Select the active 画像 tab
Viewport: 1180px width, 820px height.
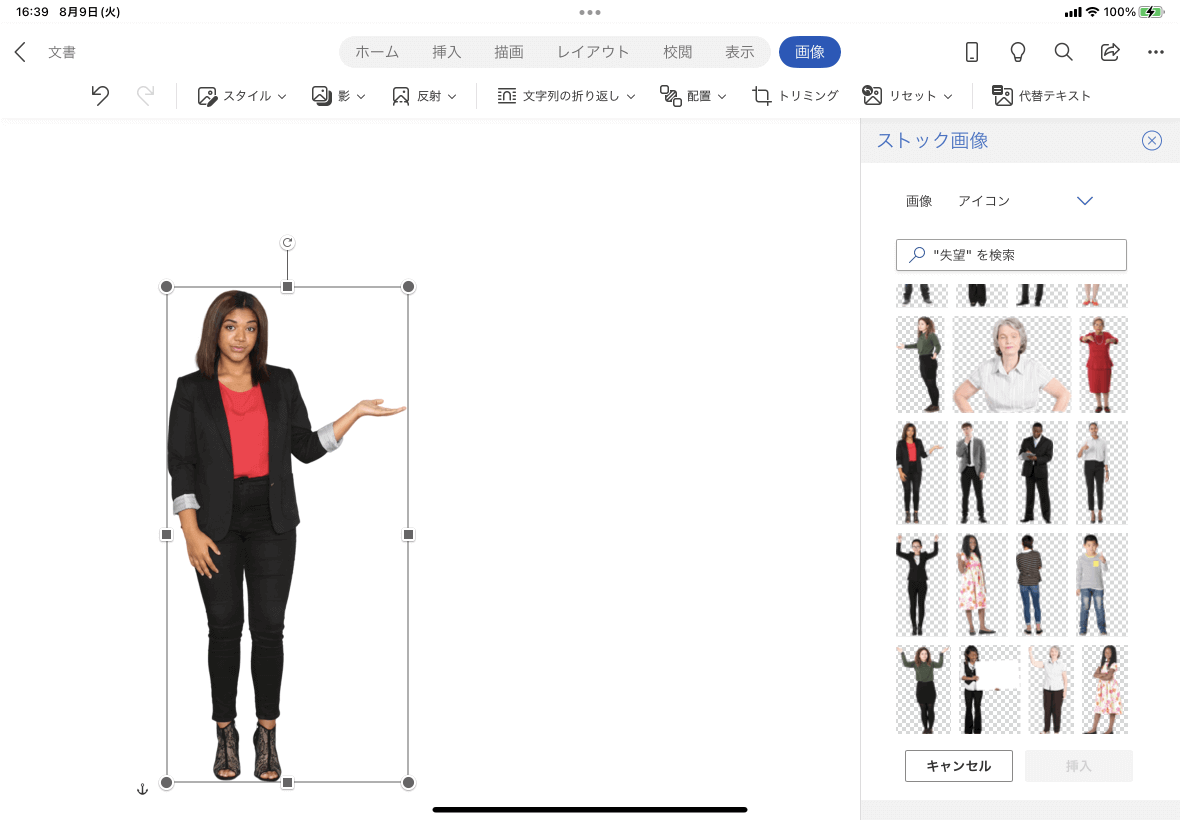point(810,52)
